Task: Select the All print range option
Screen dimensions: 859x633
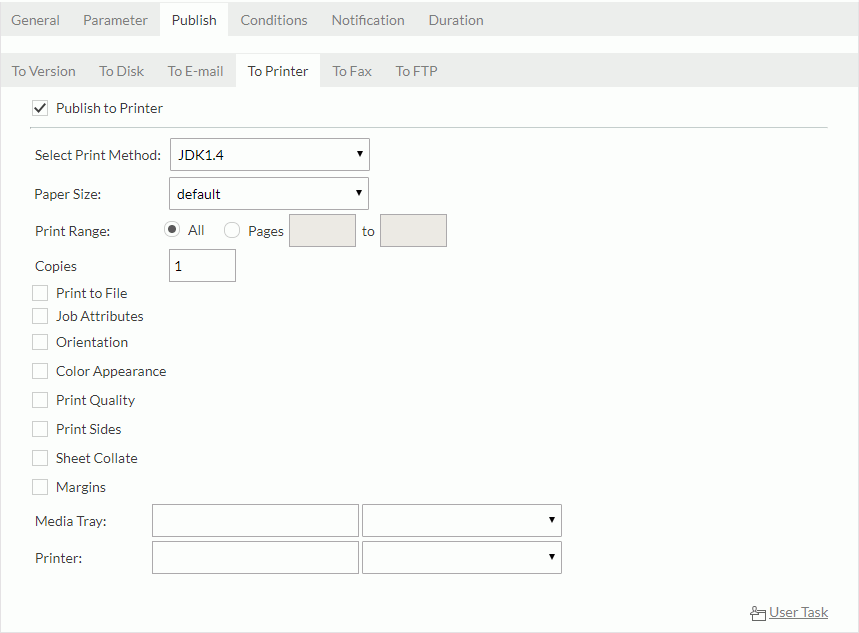Action: pyautogui.click(x=172, y=230)
